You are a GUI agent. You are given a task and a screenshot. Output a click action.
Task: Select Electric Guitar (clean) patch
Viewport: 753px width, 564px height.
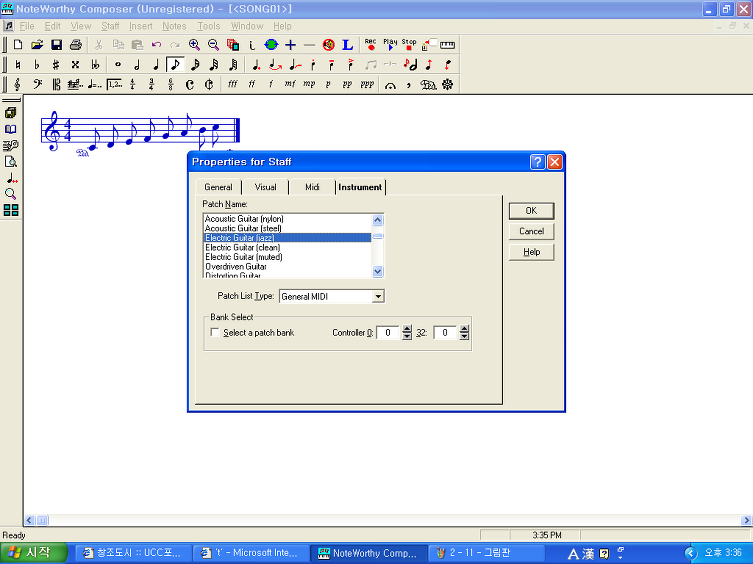(287, 248)
